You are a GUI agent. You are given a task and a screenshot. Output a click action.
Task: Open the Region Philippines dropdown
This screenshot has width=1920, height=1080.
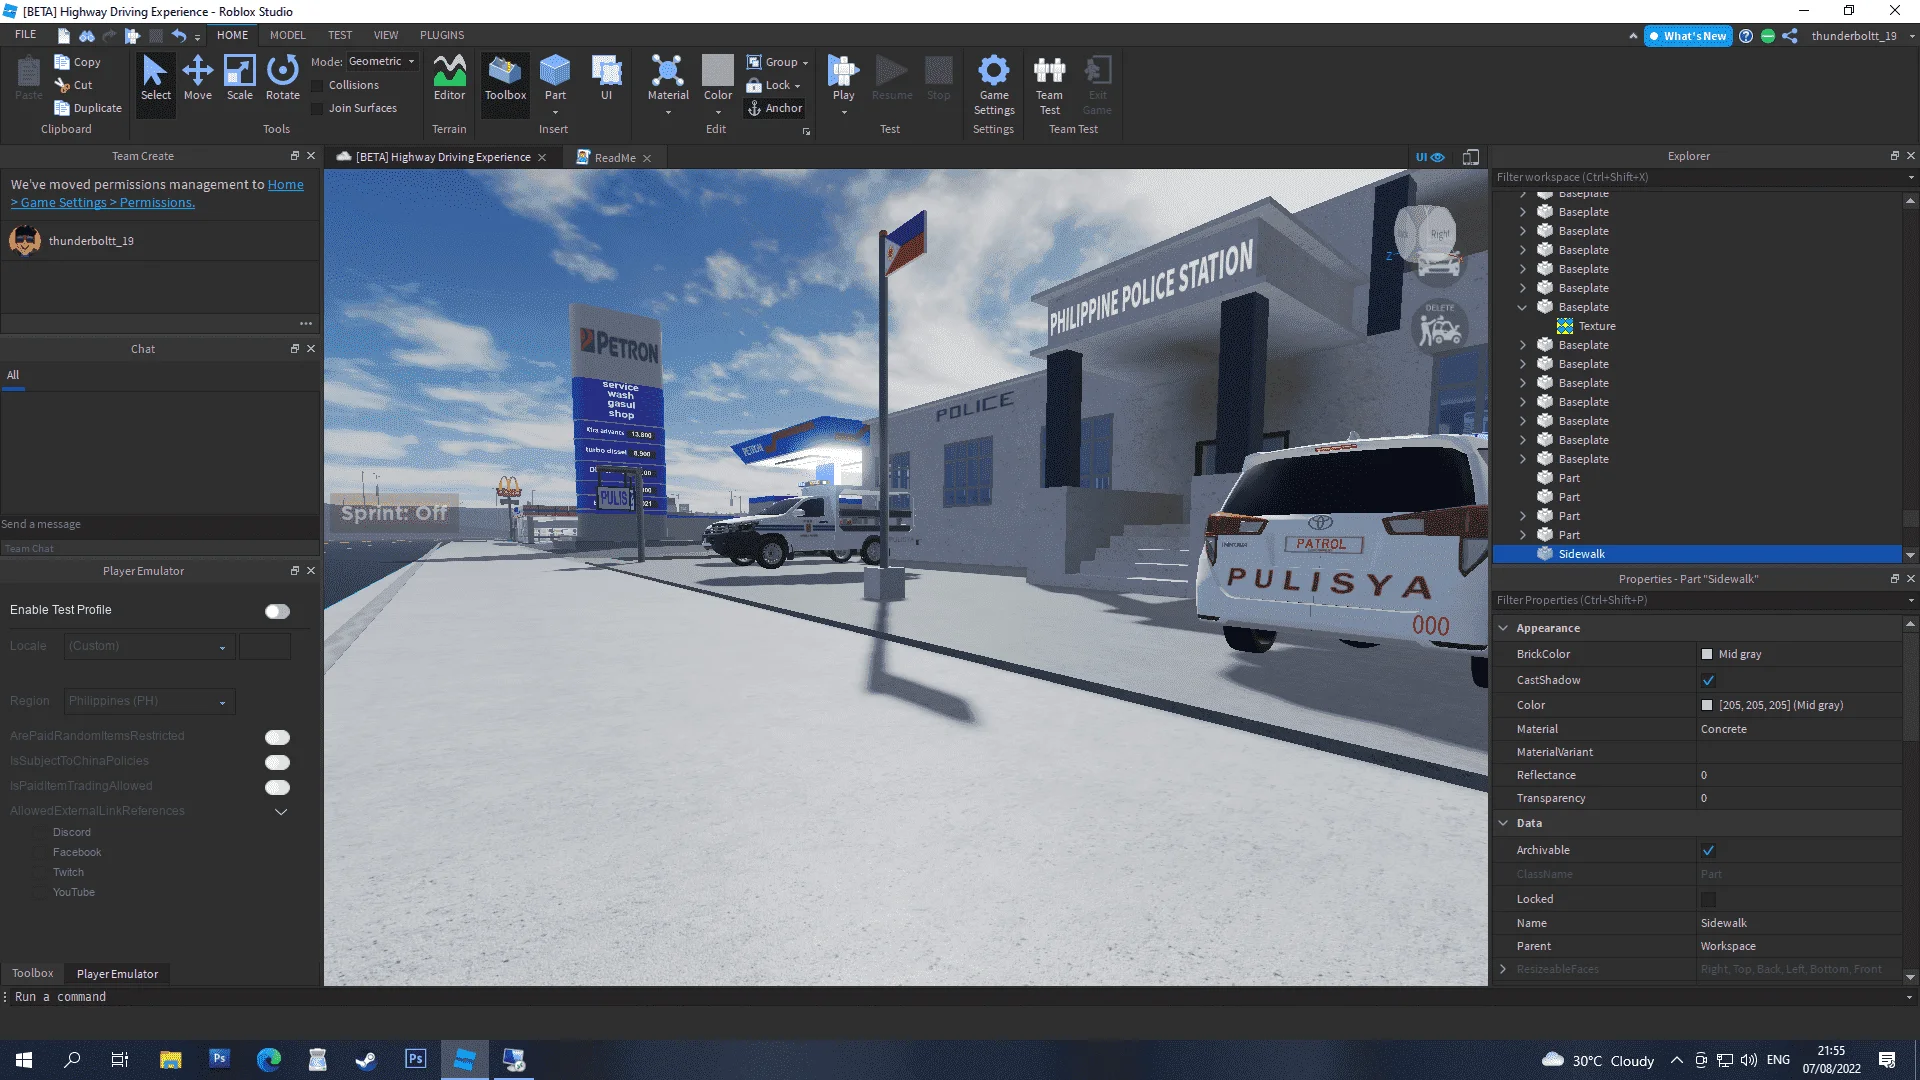click(150, 702)
